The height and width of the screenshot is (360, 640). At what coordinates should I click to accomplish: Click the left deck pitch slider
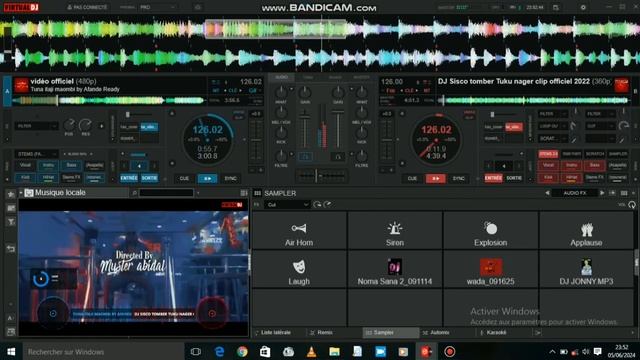[x=256, y=141]
